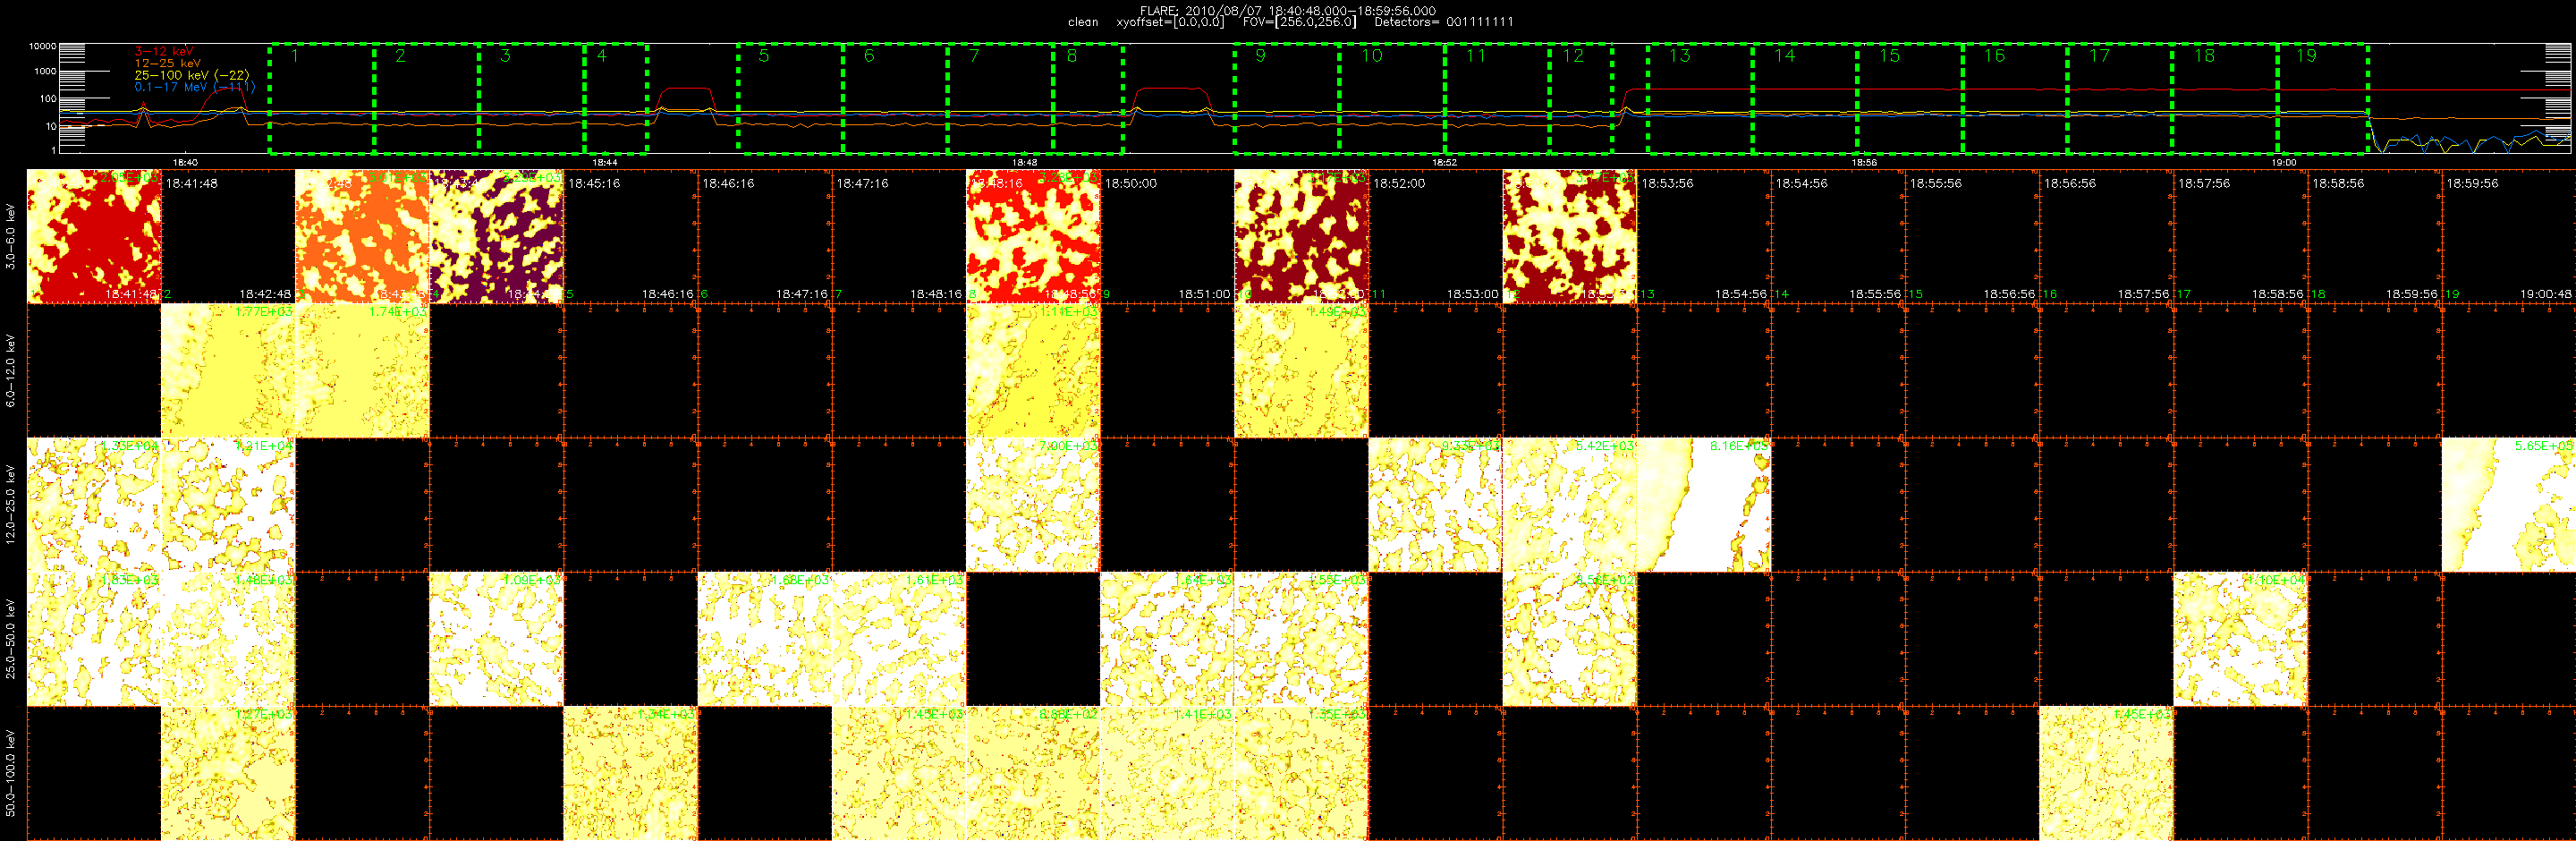Image resolution: width=2576 pixels, height=841 pixels.
Task: Open the 12-25 keV image labeled 8.16E+05
Action: pyautogui.click(x=1703, y=505)
